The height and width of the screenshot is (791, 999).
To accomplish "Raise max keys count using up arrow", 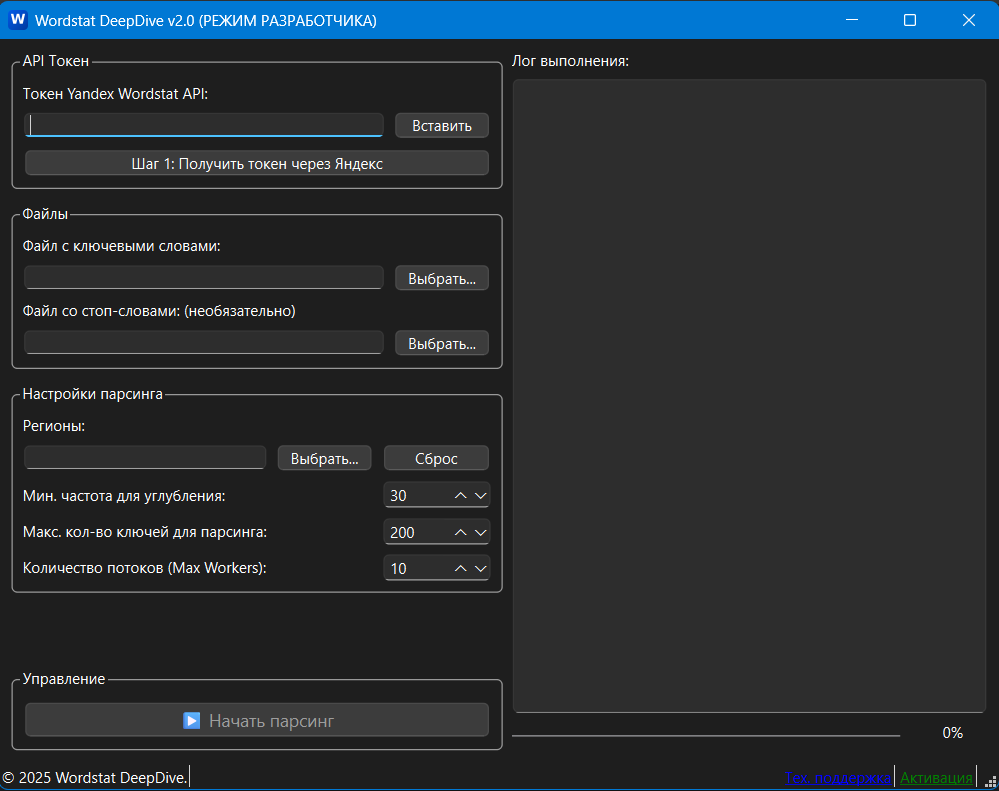I will click(461, 532).
